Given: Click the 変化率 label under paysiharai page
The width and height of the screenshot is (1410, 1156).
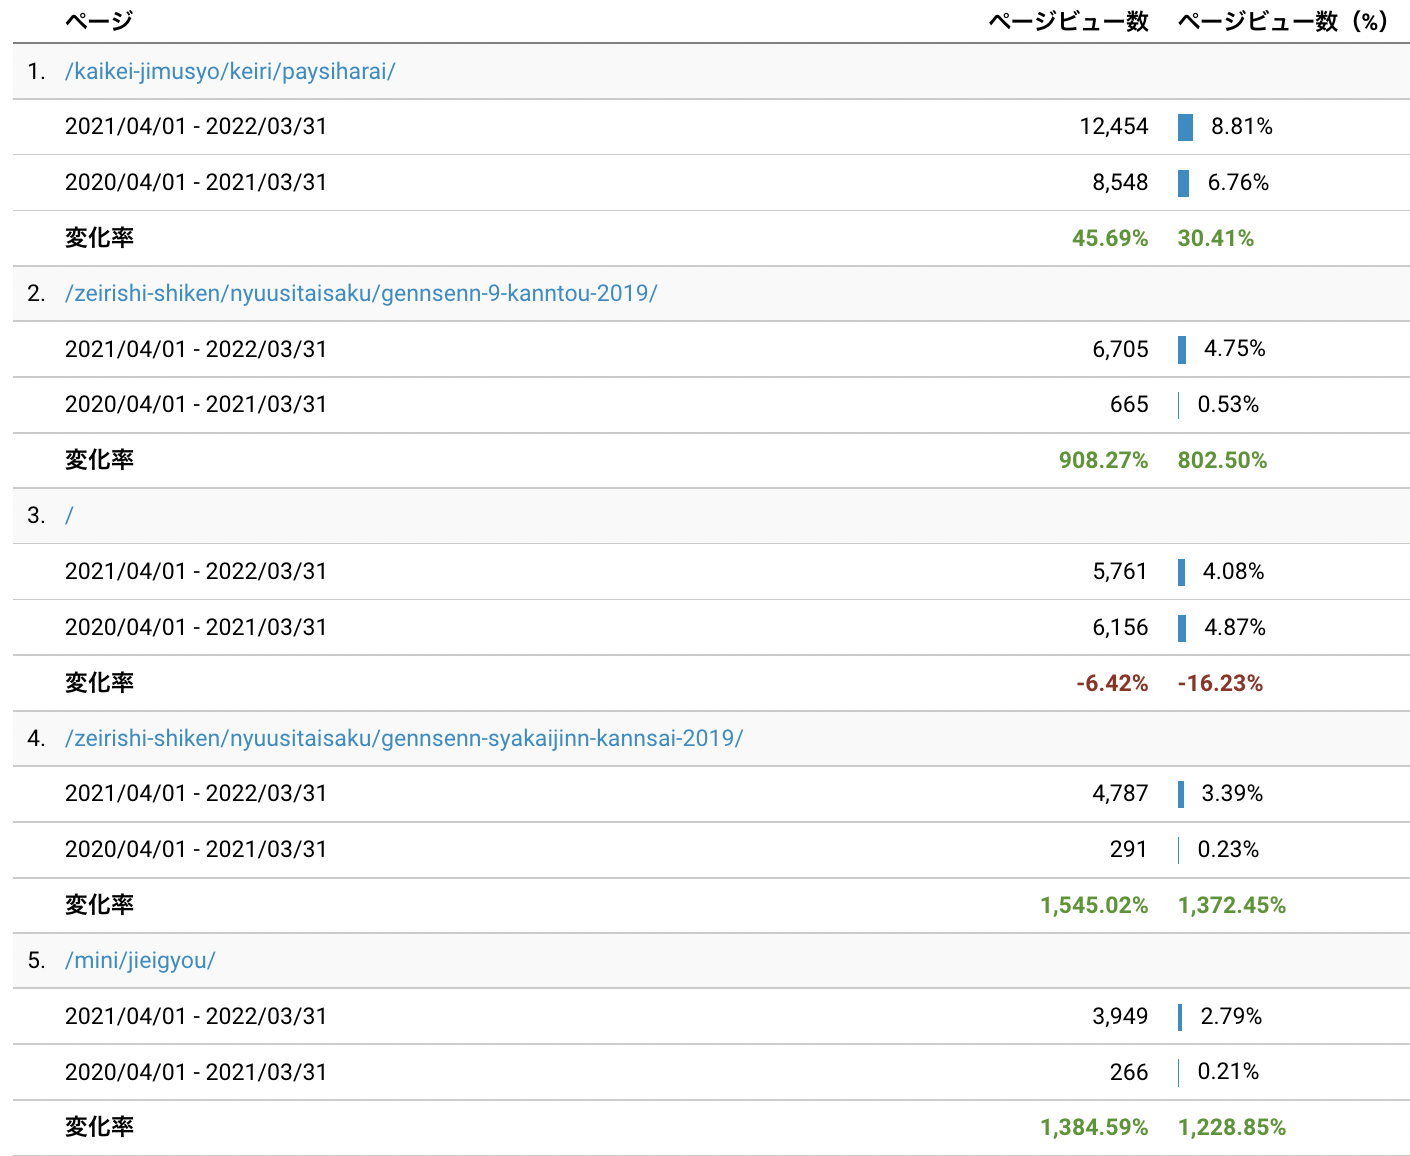Looking at the screenshot, I should click(x=99, y=239).
